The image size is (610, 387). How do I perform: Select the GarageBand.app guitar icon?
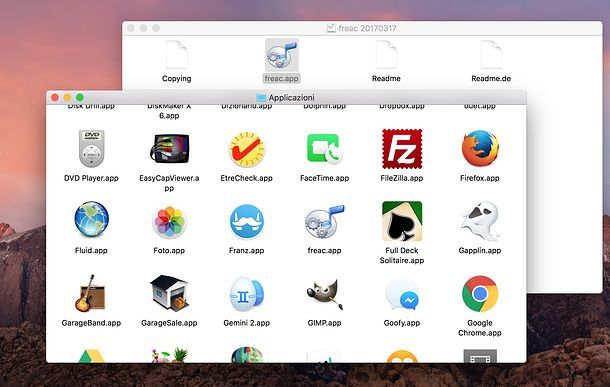[x=90, y=293]
